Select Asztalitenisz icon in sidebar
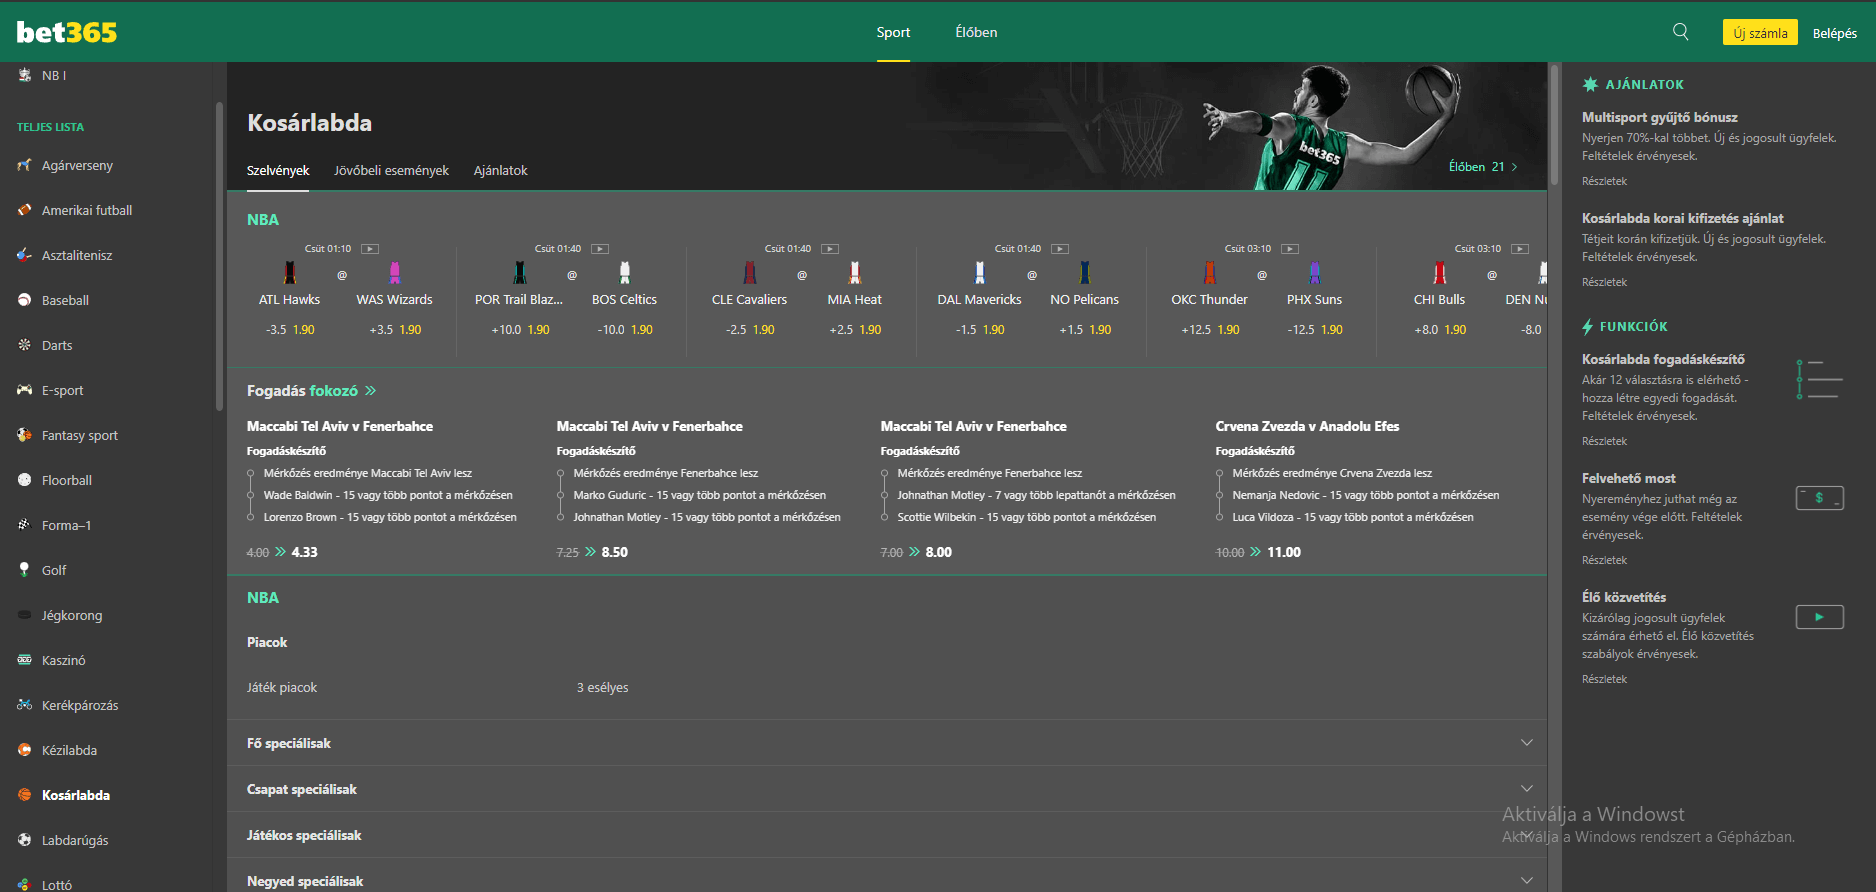This screenshot has height=892, width=1876. [25, 255]
